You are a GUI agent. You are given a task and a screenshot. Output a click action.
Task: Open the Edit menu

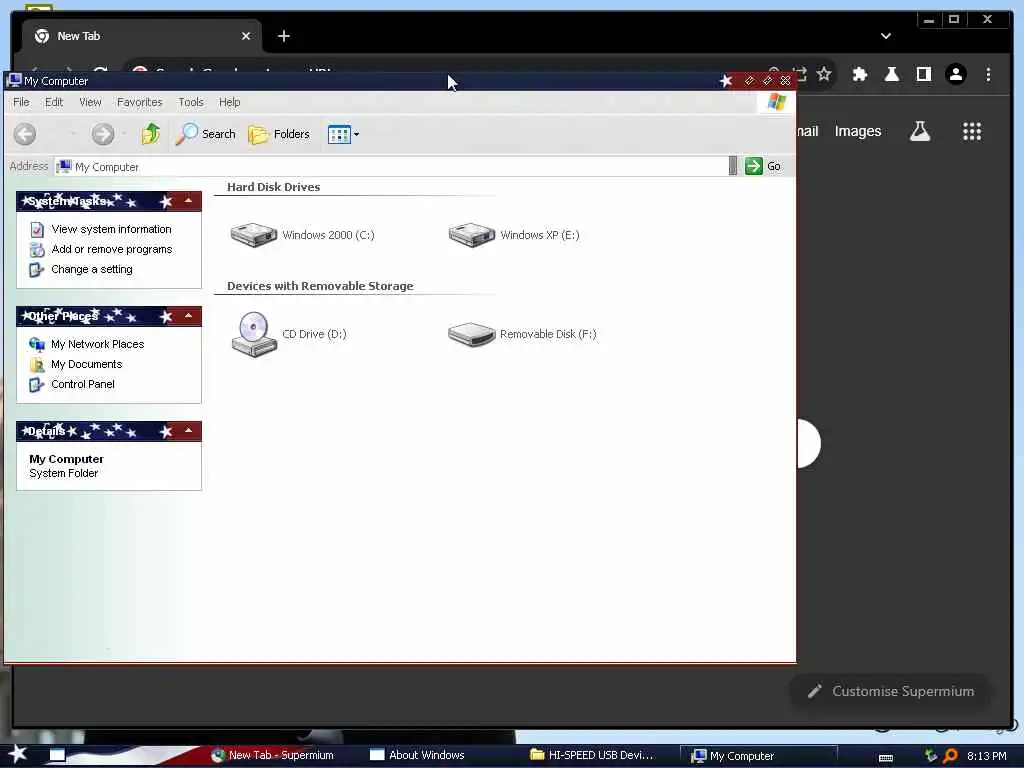(54, 102)
